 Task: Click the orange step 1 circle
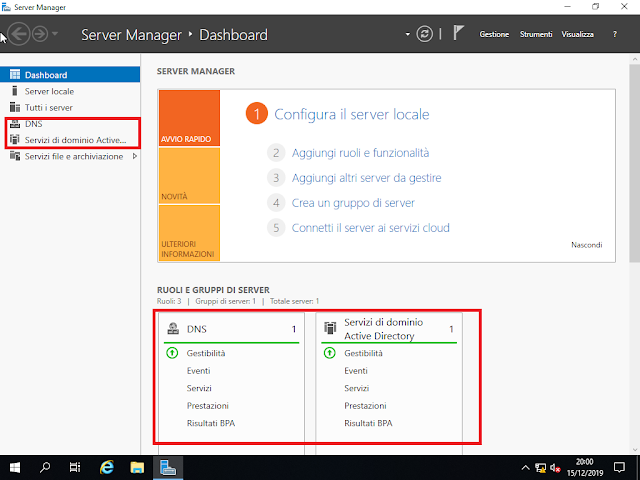(x=257, y=114)
